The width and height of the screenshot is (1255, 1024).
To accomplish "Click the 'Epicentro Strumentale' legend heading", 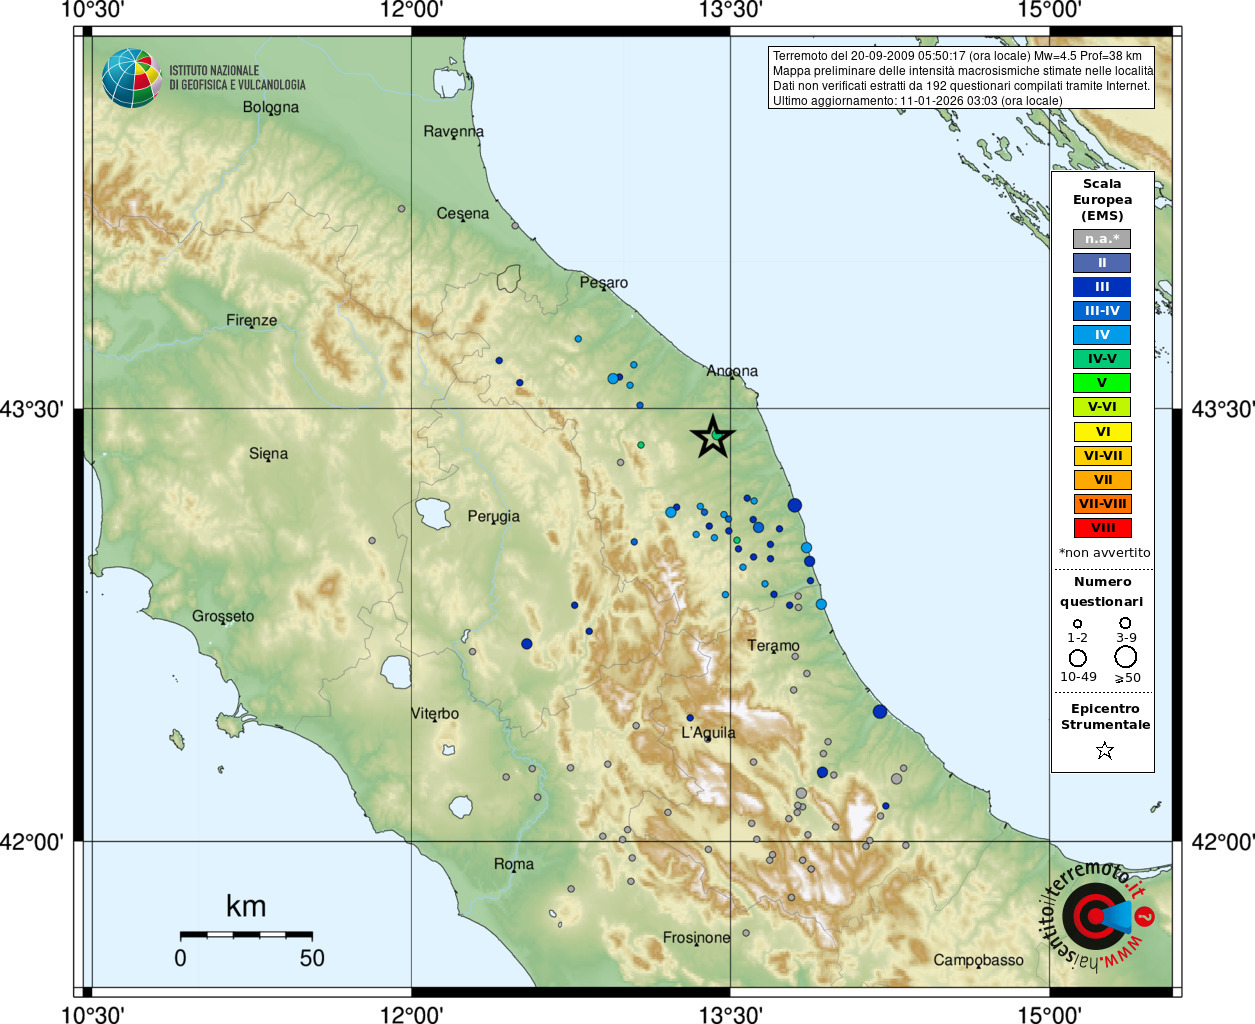I will (x=1105, y=716).
